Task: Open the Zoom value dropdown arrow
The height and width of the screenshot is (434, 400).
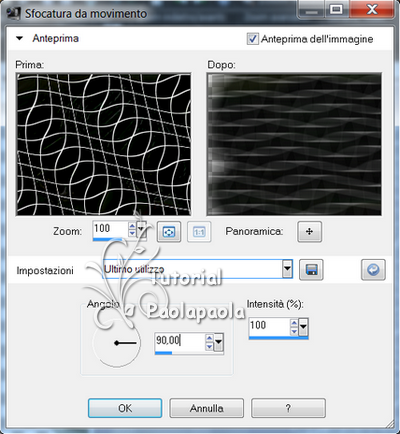Action: pos(141,229)
